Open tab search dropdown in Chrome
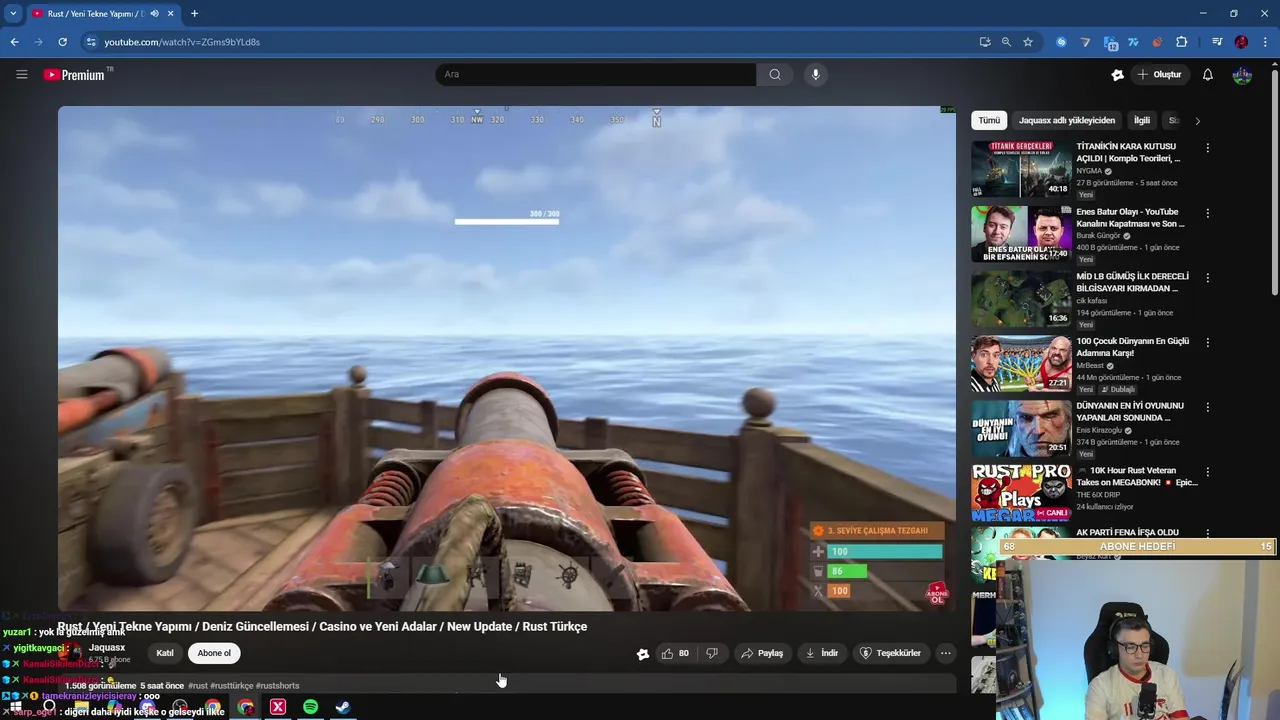Image resolution: width=1280 pixels, height=720 pixels. click(13, 13)
